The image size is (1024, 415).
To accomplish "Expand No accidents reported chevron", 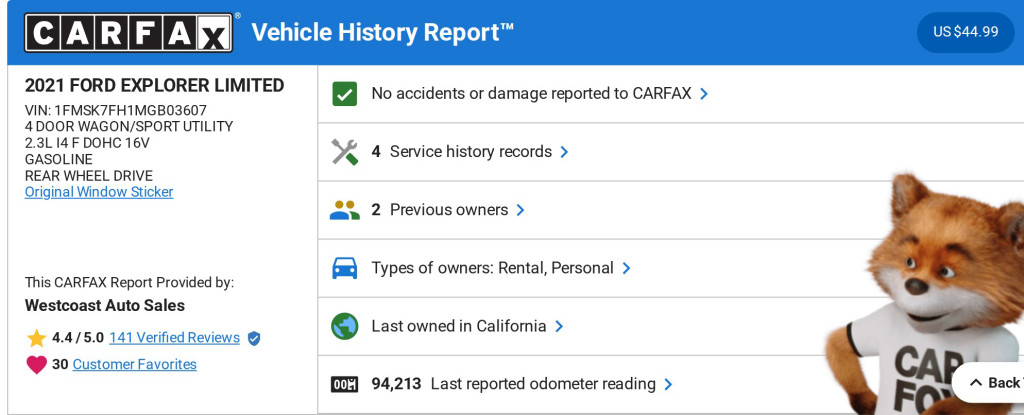I will point(704,94).
